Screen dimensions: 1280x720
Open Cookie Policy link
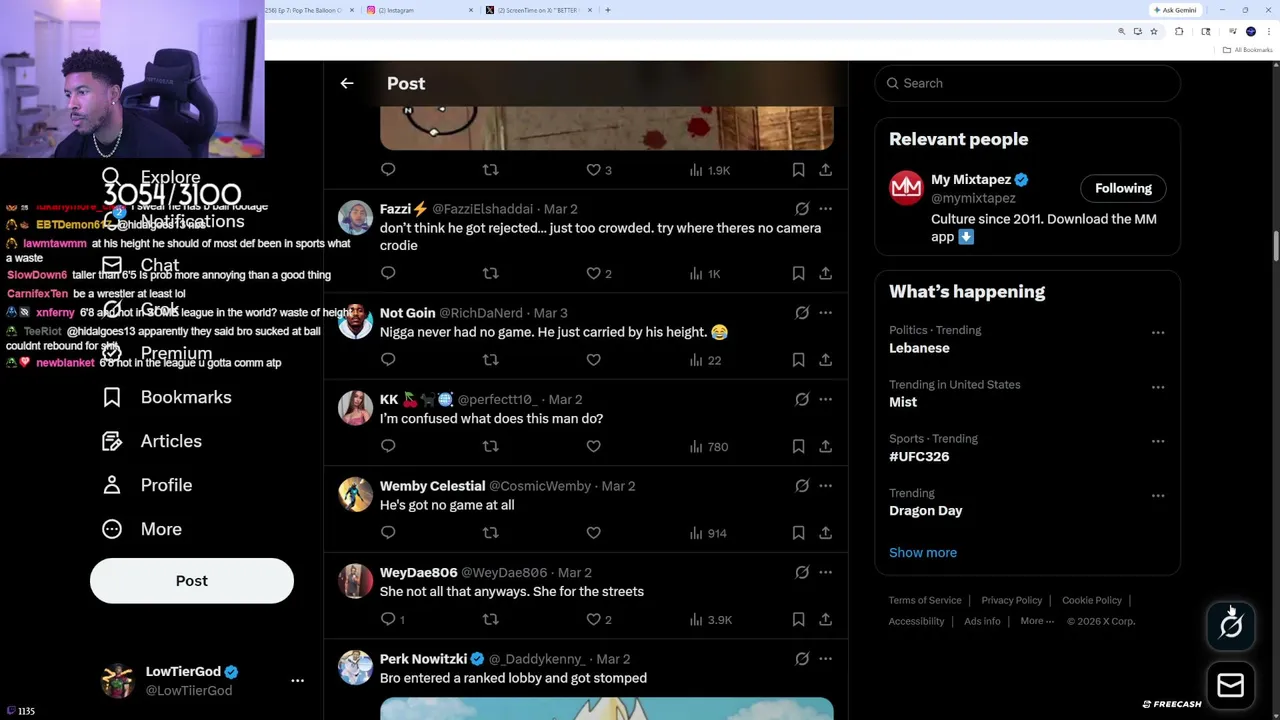[1092, 600]
